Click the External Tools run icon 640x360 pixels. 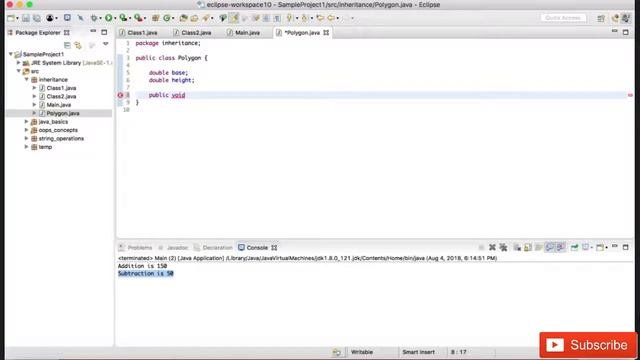point(138,18)
